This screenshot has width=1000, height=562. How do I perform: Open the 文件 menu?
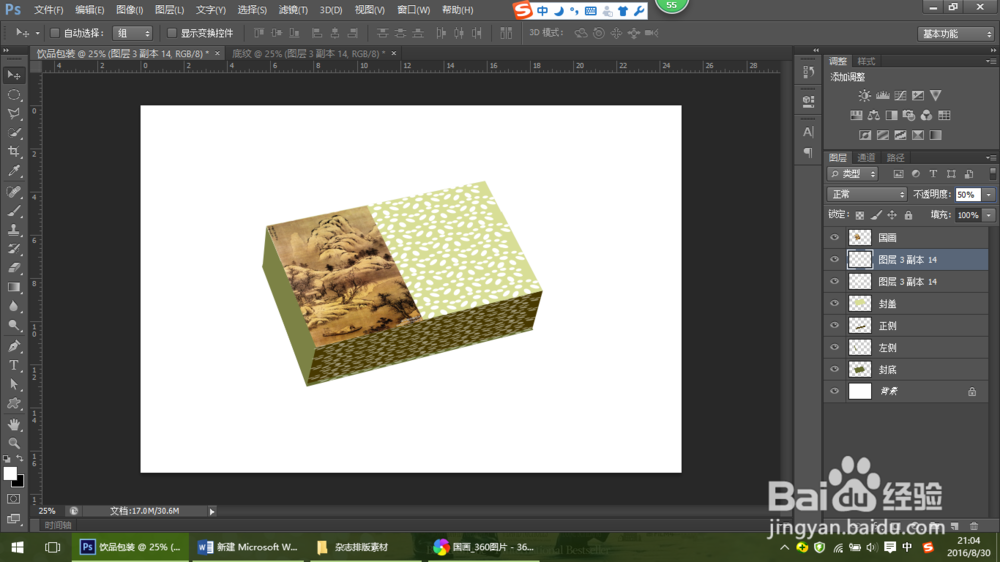[48, 10]
